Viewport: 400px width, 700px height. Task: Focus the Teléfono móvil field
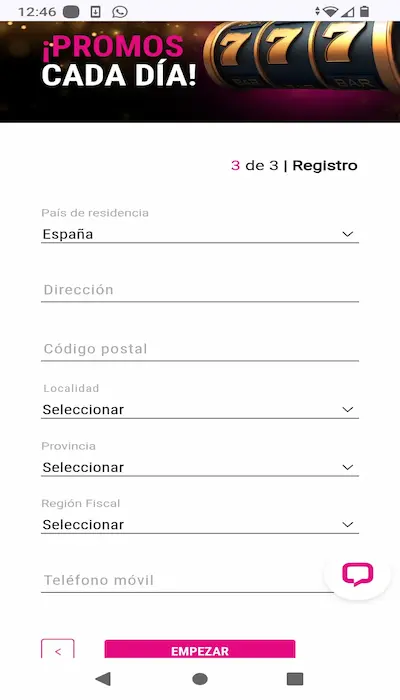(x=188, y=580)
